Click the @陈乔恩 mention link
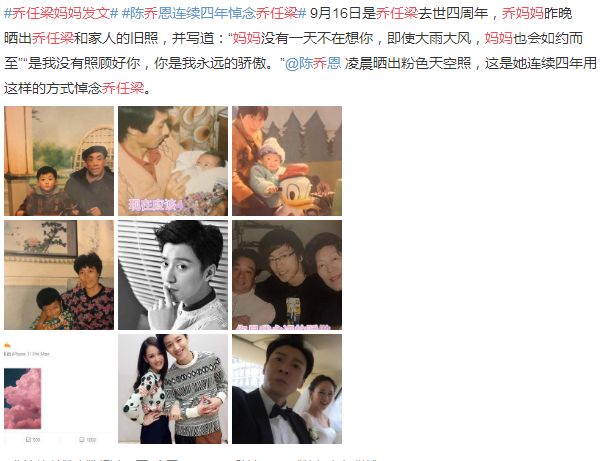Screen dimensions: 606x461 pos(313,63)
